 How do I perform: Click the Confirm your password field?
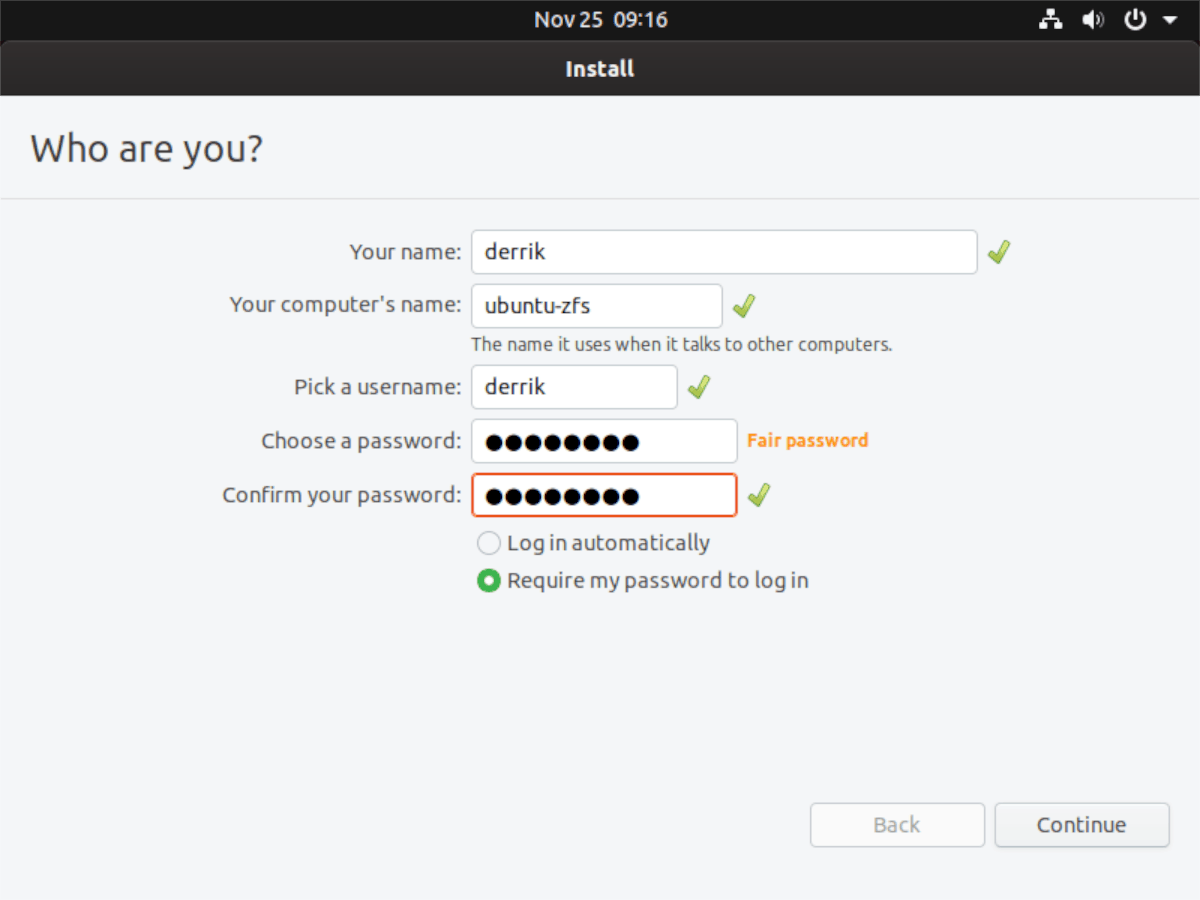(604, 495)
